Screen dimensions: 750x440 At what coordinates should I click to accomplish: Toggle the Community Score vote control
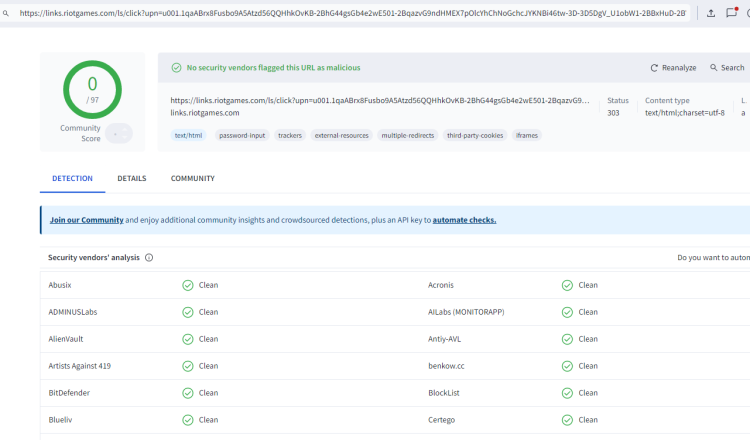[119, 133]
